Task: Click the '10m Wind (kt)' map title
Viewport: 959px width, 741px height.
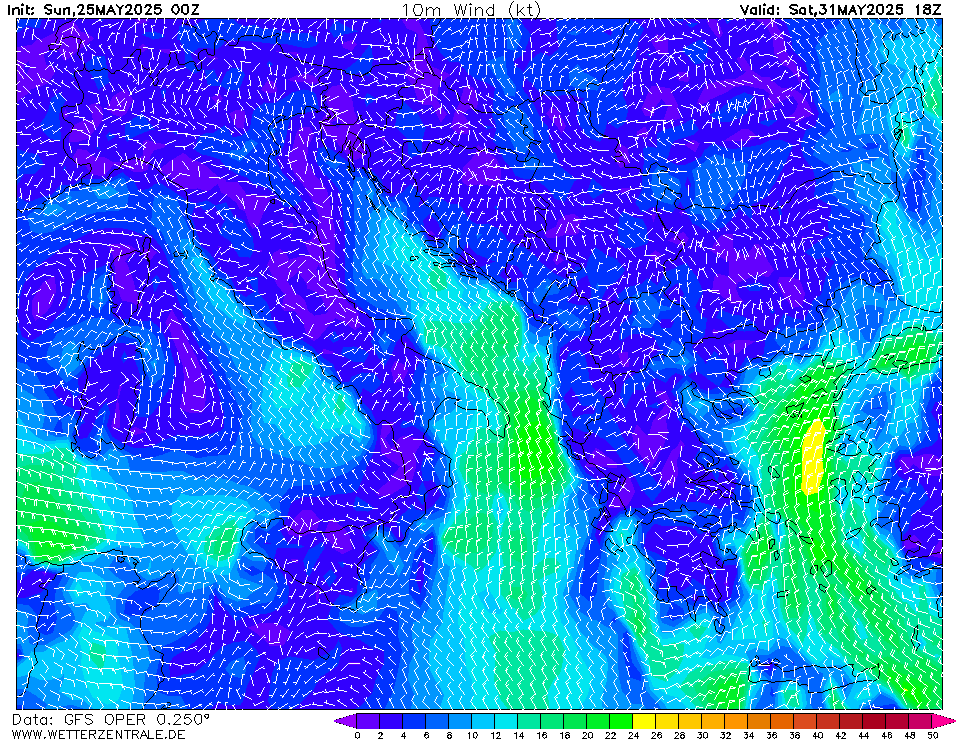Action: pyautogui.click(x=471, y=10)
